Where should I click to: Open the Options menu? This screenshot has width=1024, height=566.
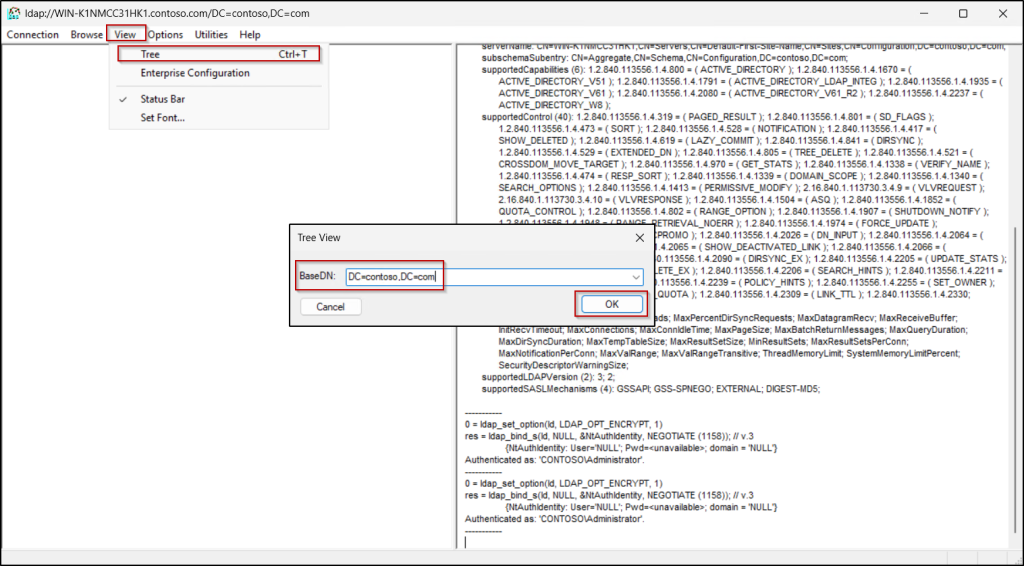[166, 35]
